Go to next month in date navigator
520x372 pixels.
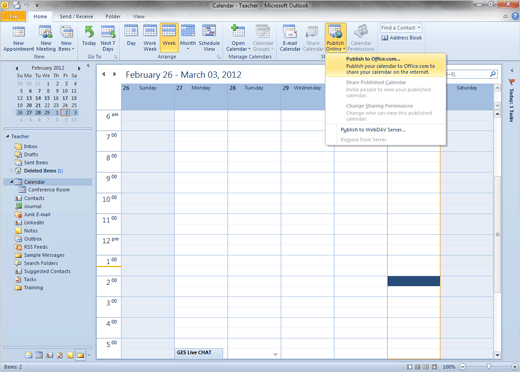pos(79,68)
